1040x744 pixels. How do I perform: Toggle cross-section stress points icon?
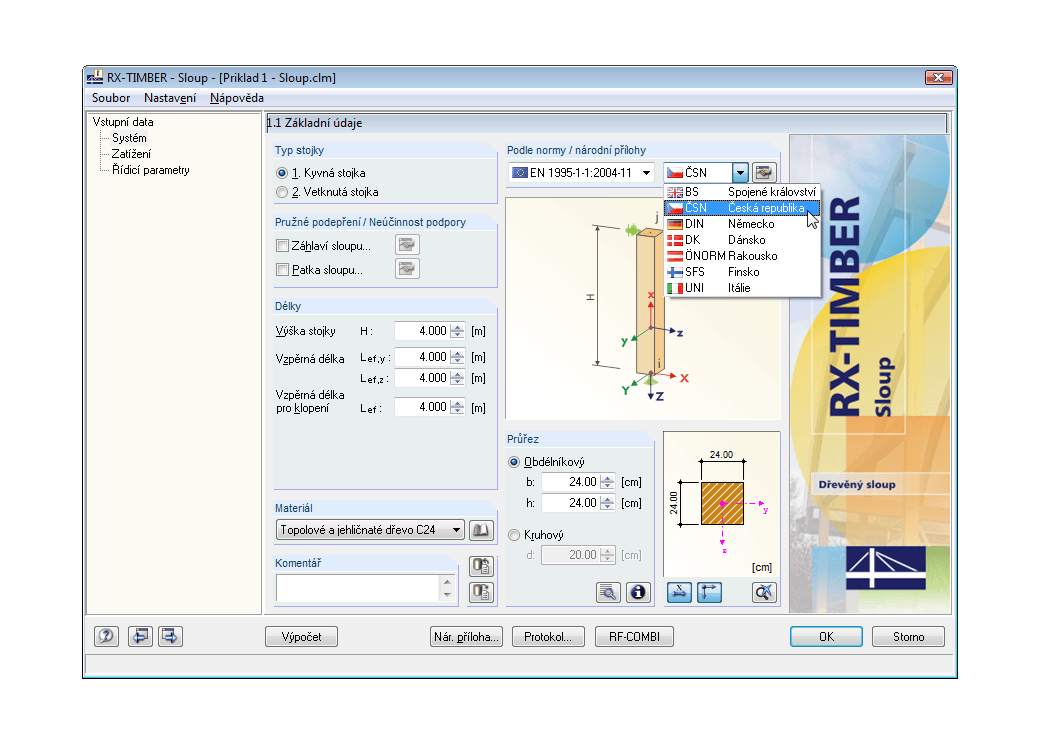pyautogui.click(x=679, y=592)
